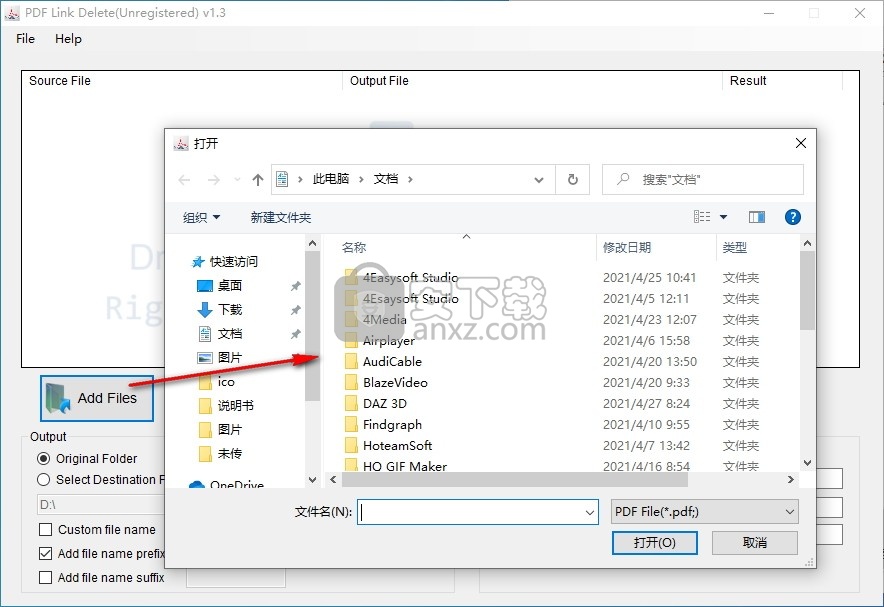This screenshot has width=884, height=607.
Task: Expand view options dropdown arrow
Action: click(723, 217)
